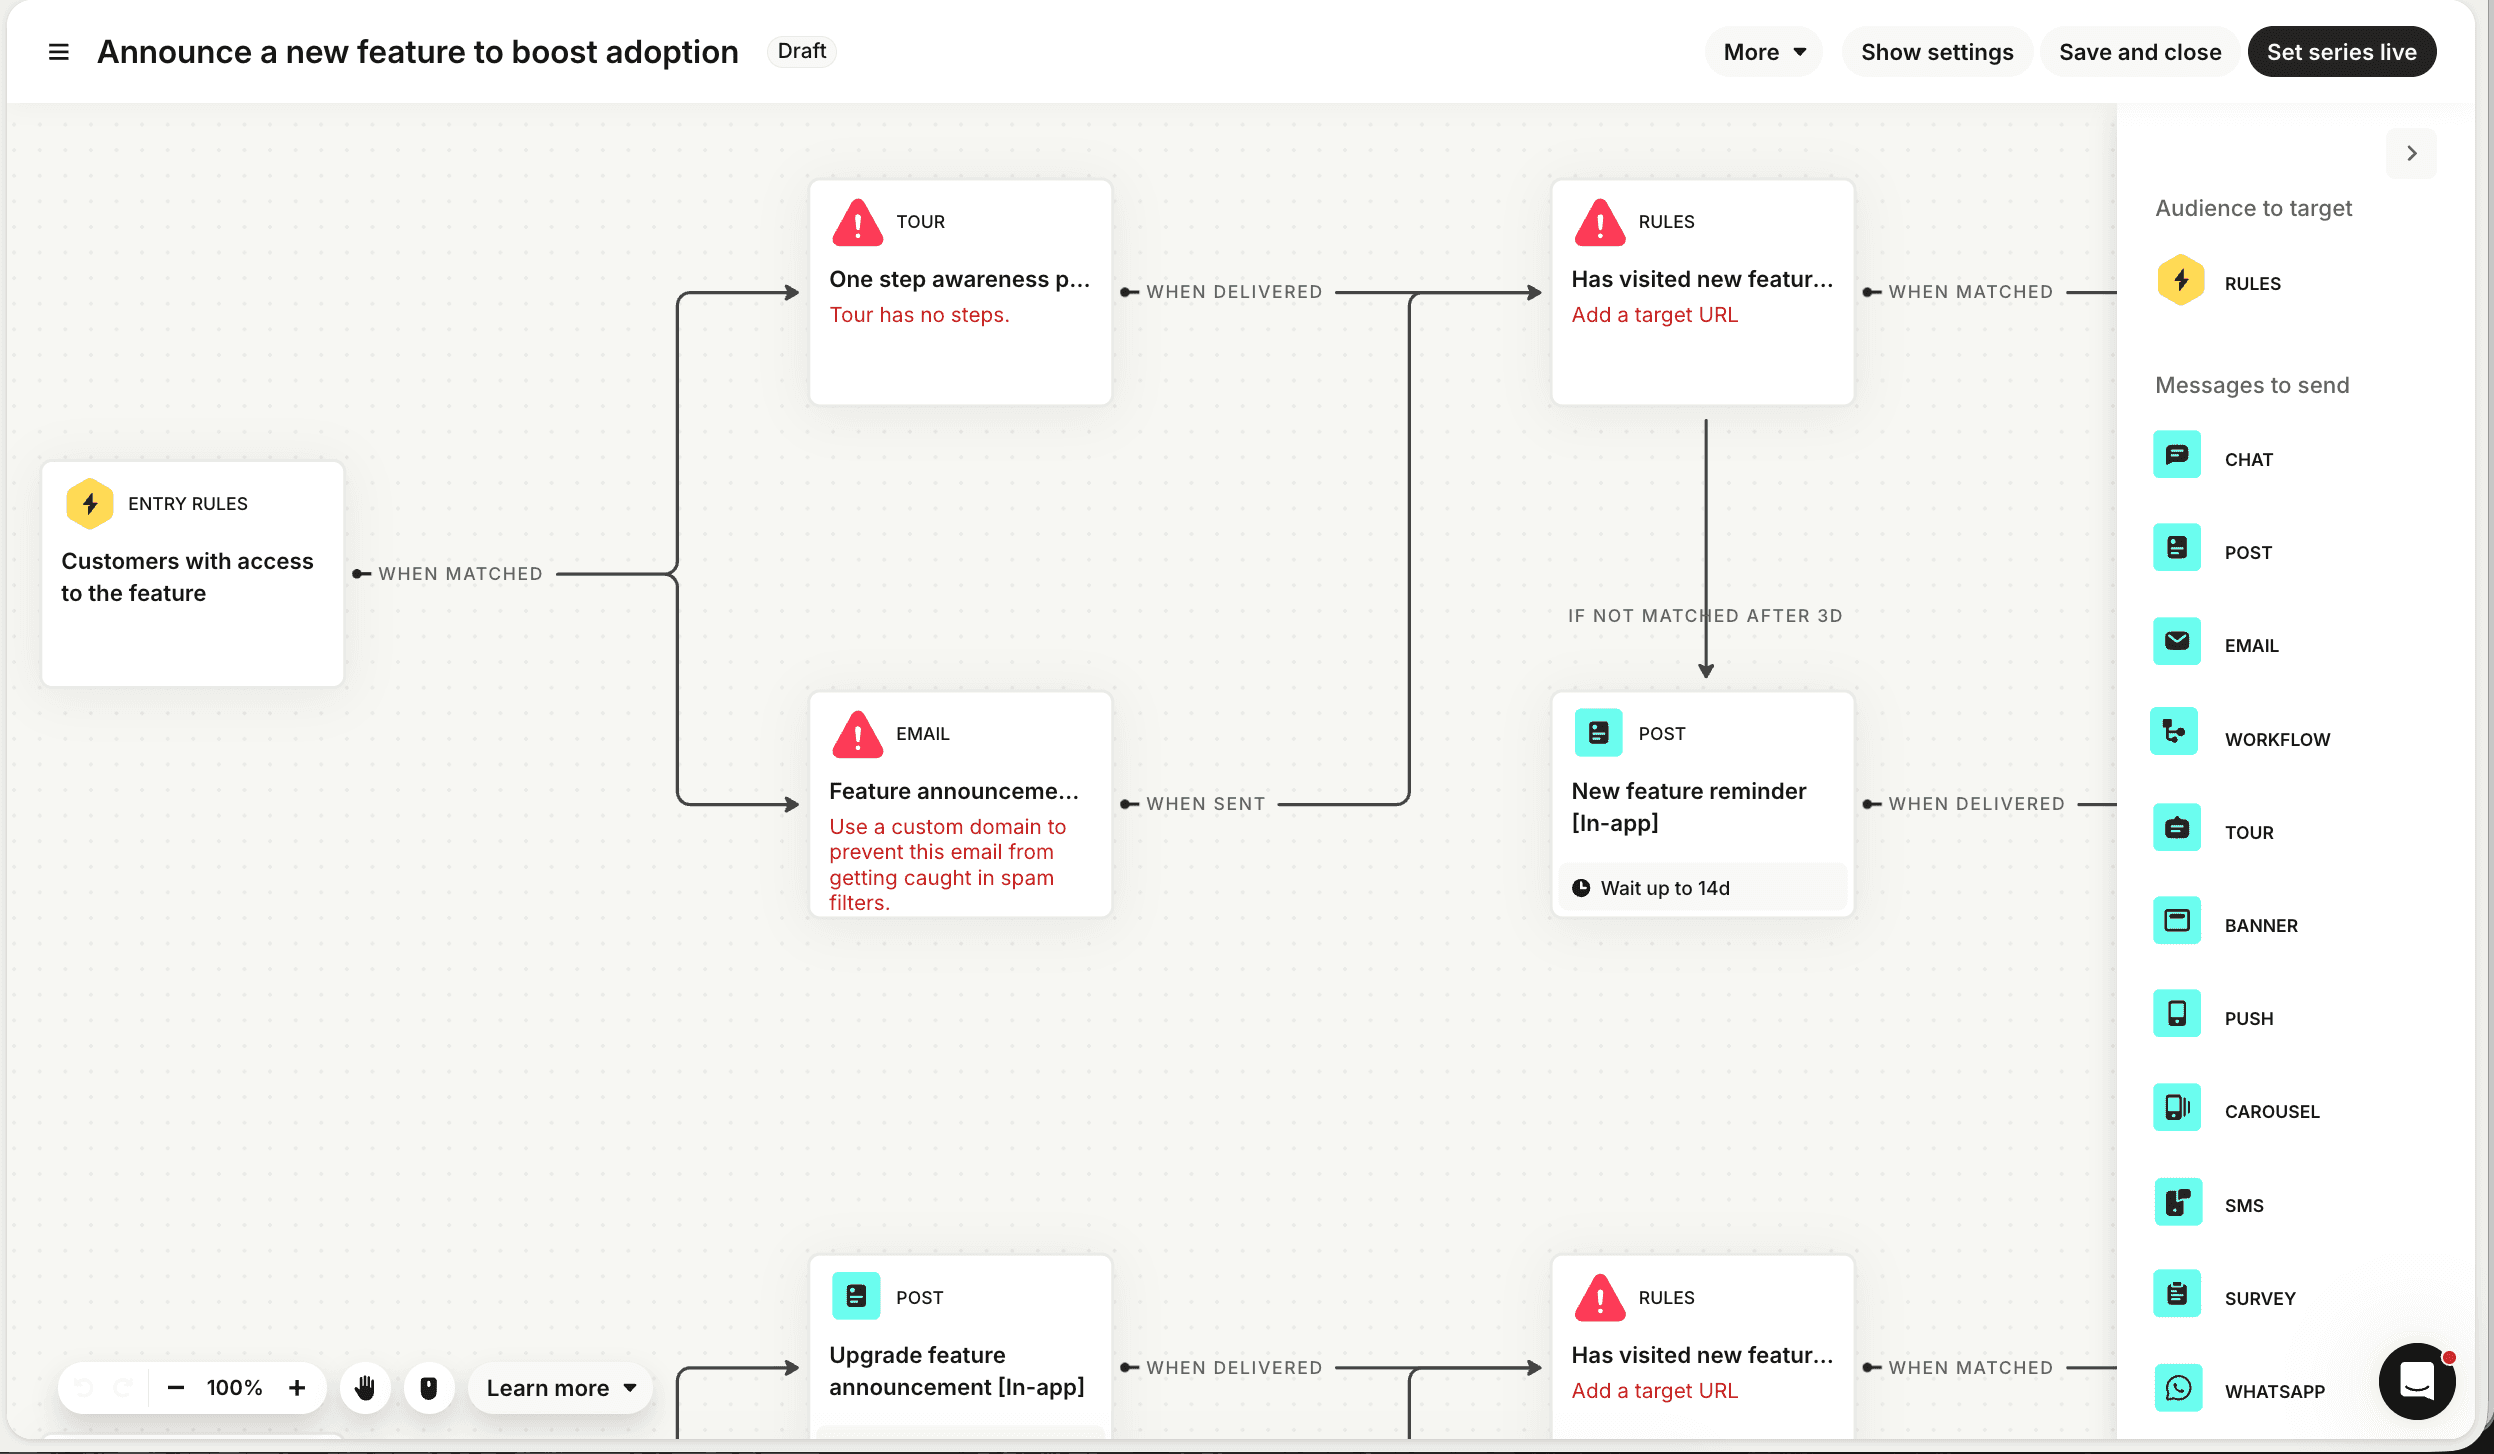Select the Post message icon in sidebar

click(x=2177, y=549)
